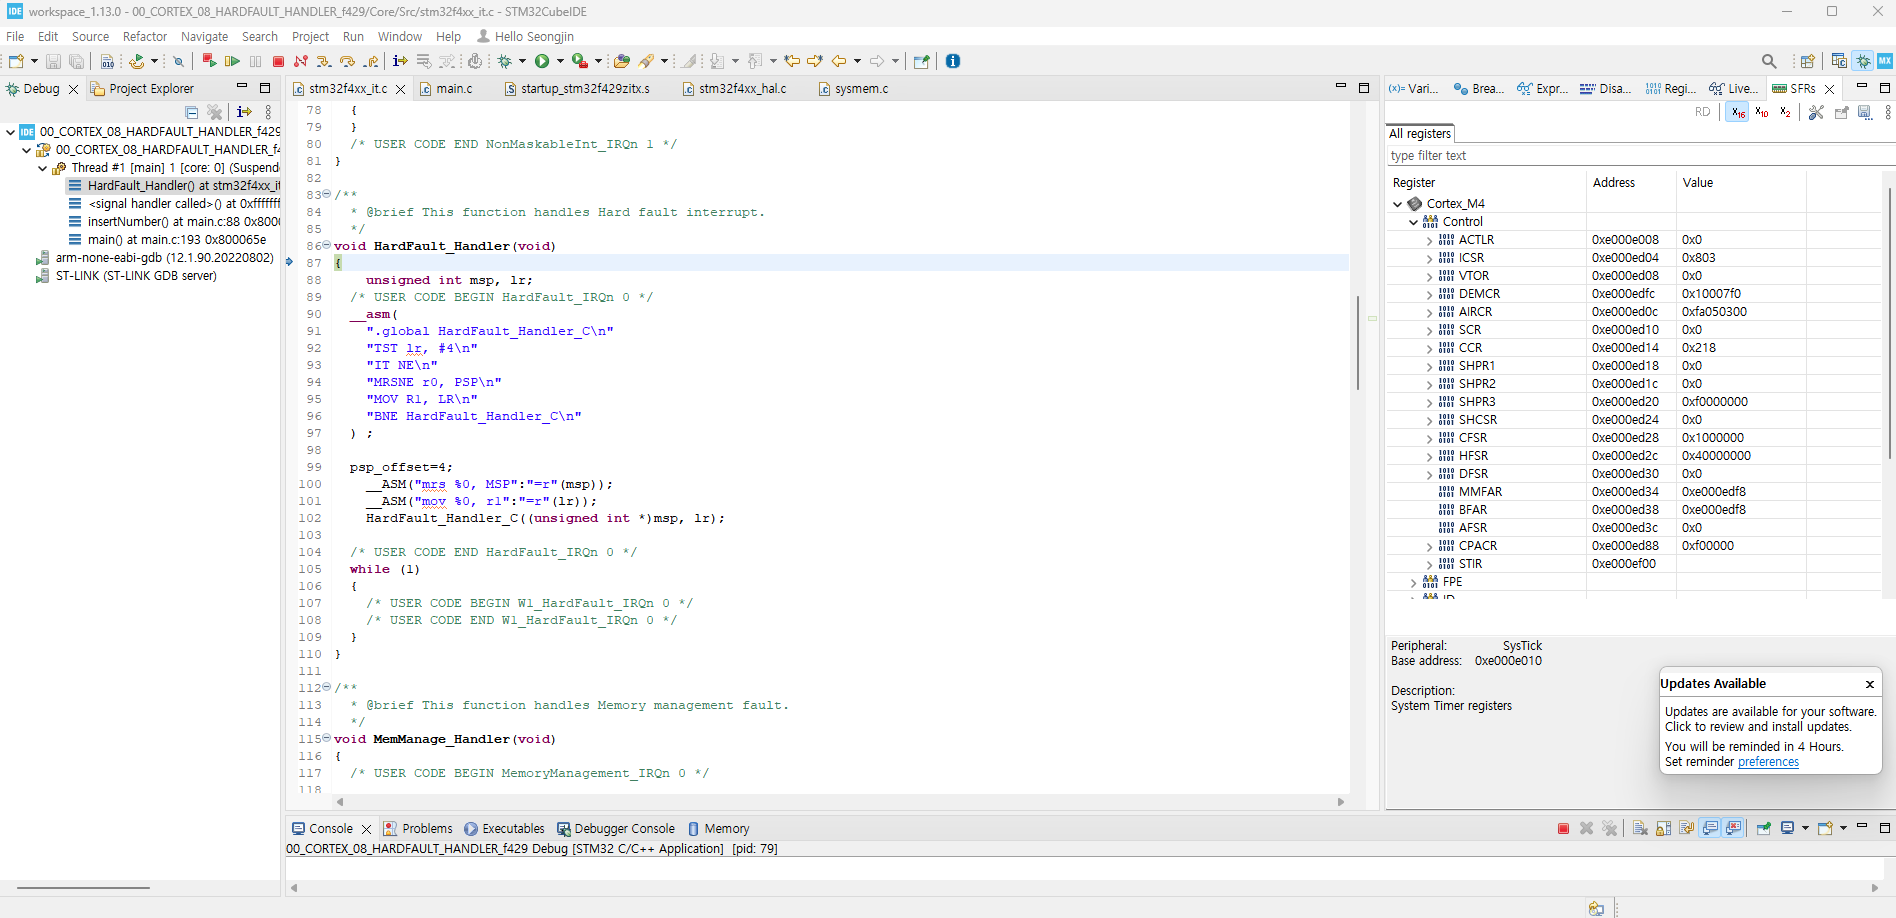Collapse all in the Debug view
Viewport: 1896px width, 918px height.
[x=191, y=112]
